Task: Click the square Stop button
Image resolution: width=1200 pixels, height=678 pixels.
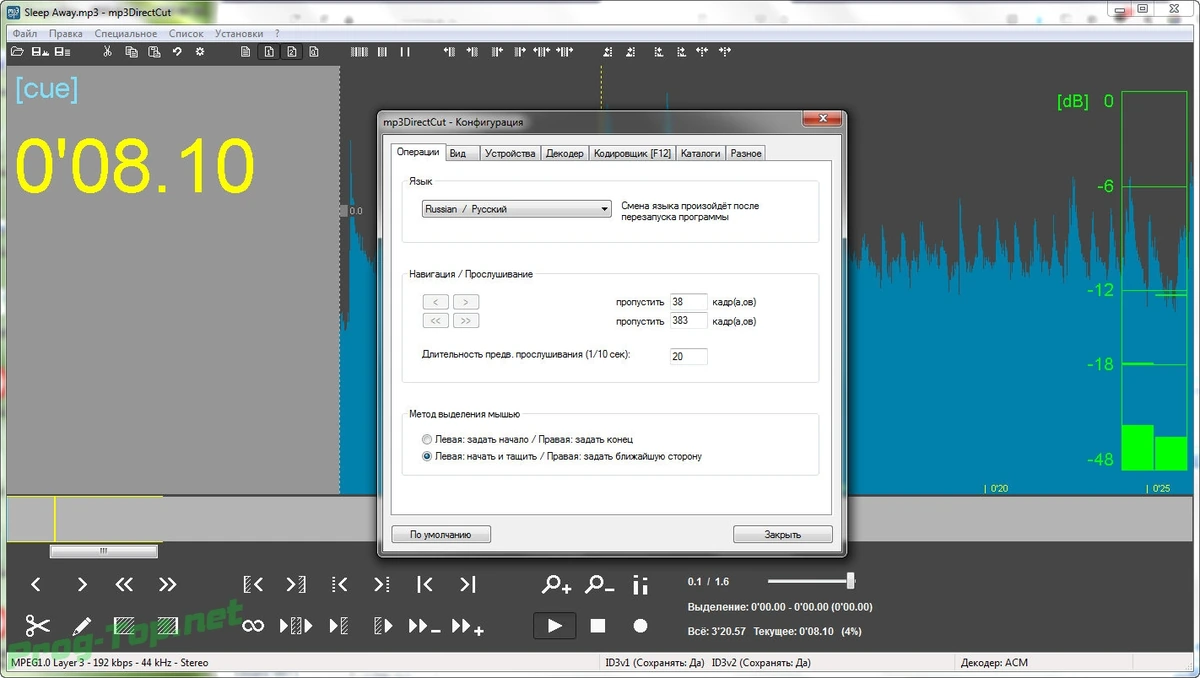Action: (x=598, y=626)
